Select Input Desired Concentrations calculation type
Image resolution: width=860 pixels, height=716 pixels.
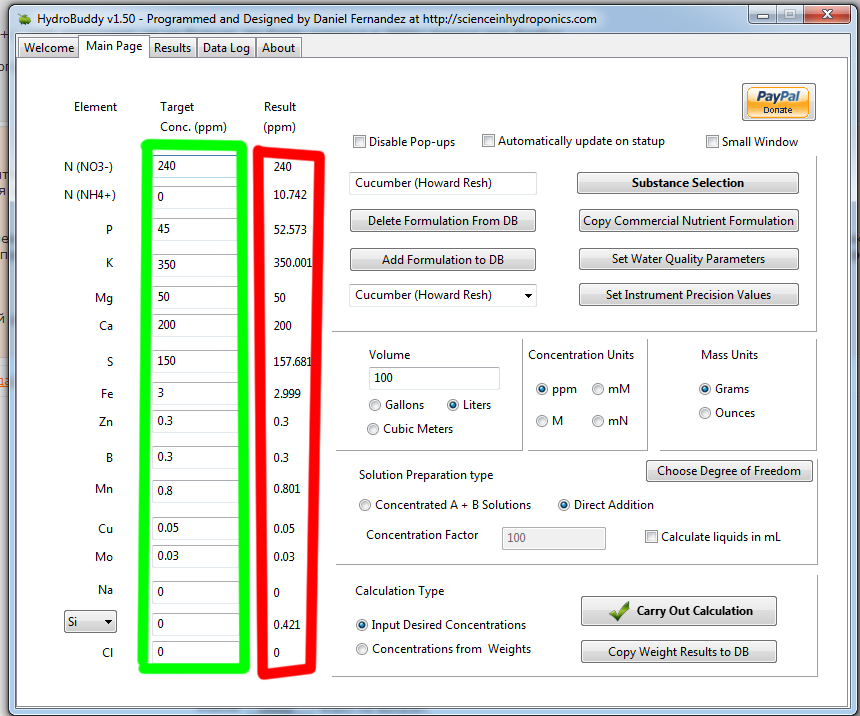pyautogui.click(x=362, y=625)
